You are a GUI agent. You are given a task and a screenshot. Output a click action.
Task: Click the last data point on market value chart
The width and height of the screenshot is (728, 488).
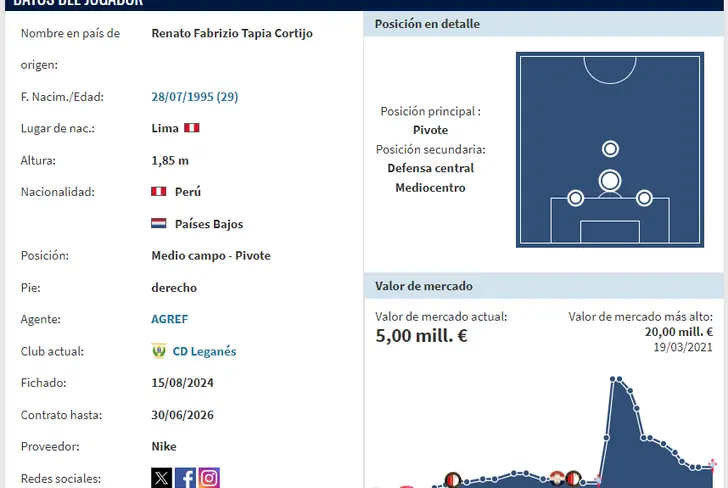712,464
